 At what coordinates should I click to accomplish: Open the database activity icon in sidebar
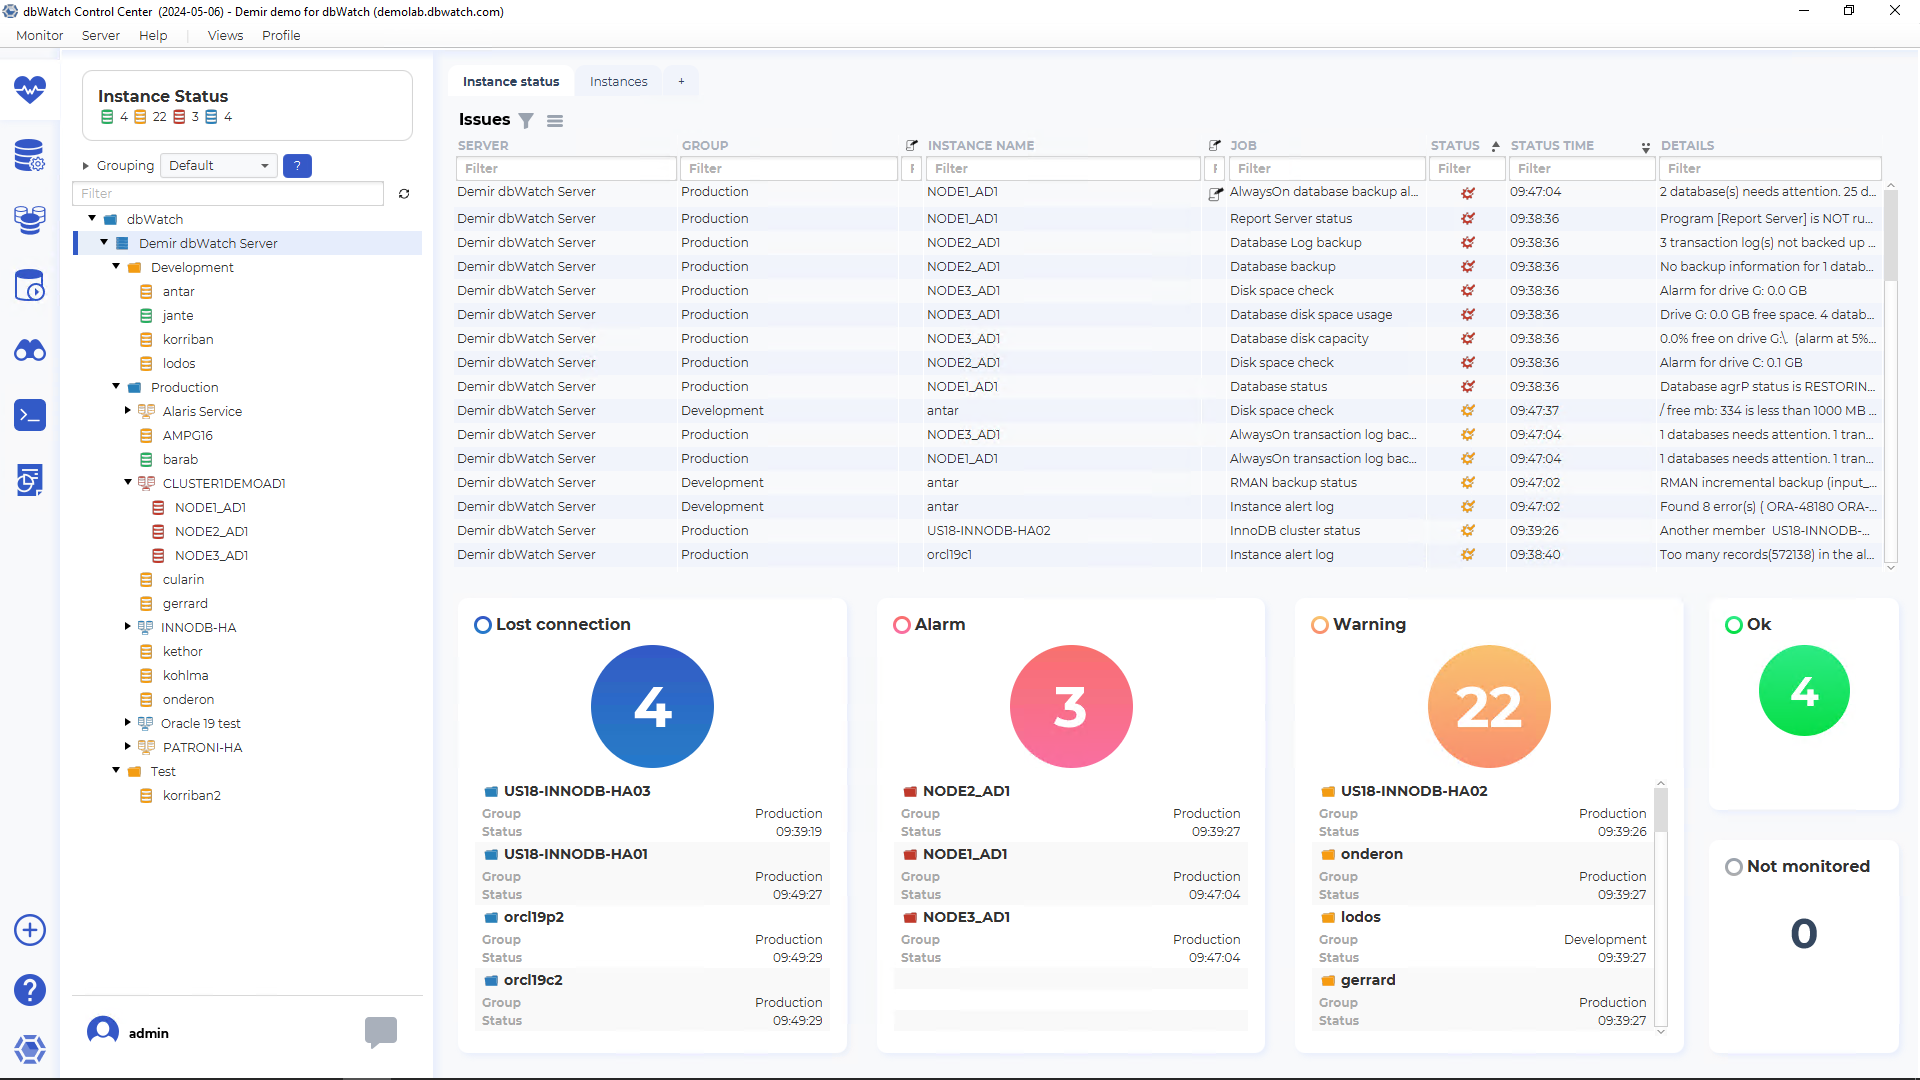[x=30, y=285]
